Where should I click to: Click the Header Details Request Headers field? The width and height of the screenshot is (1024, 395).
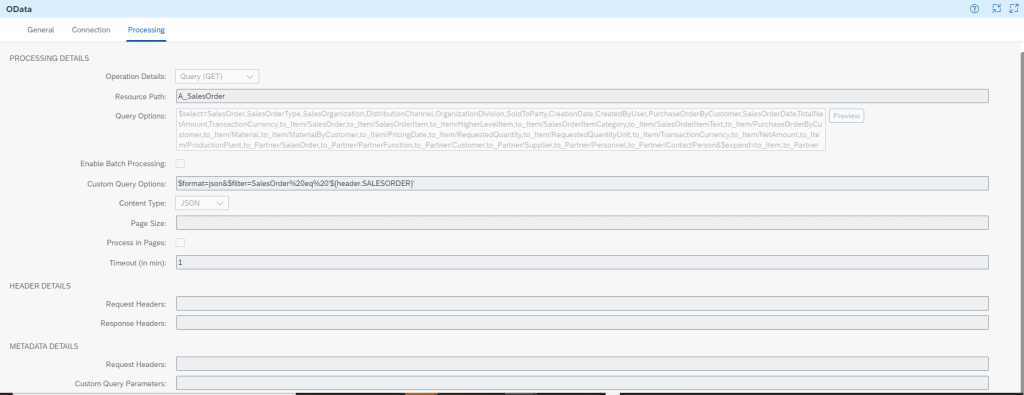click(x=582, y=304)
